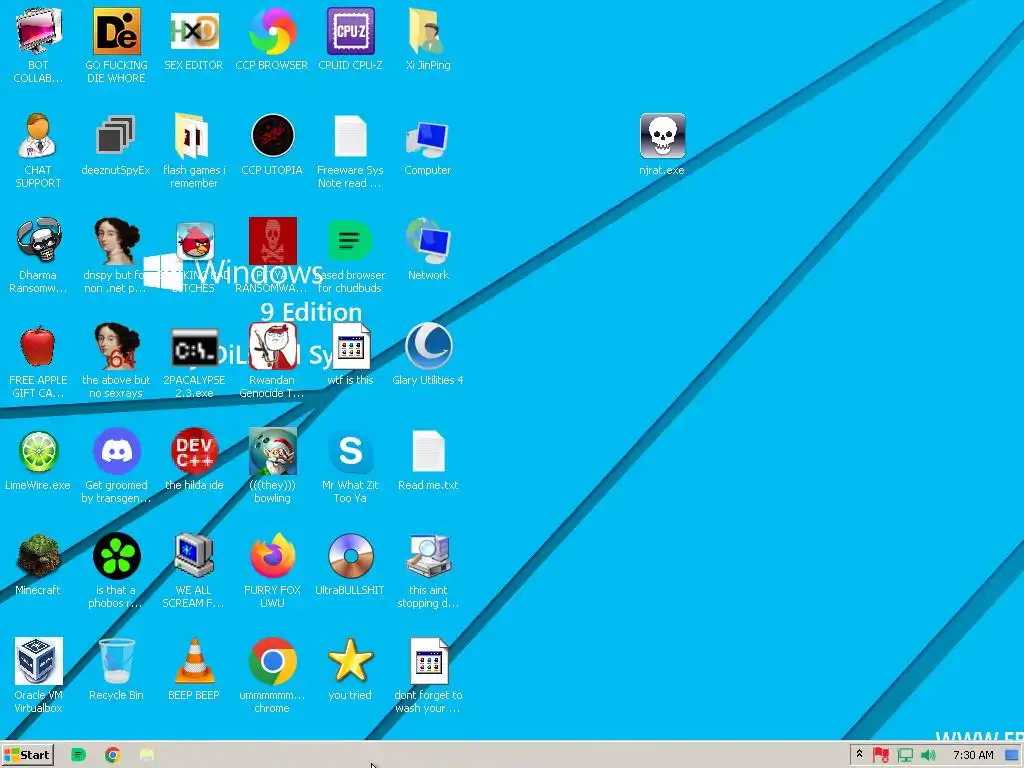1024x768 pixels.
Task: Open the this aint stopping d... icon
Action: point(428,570)
